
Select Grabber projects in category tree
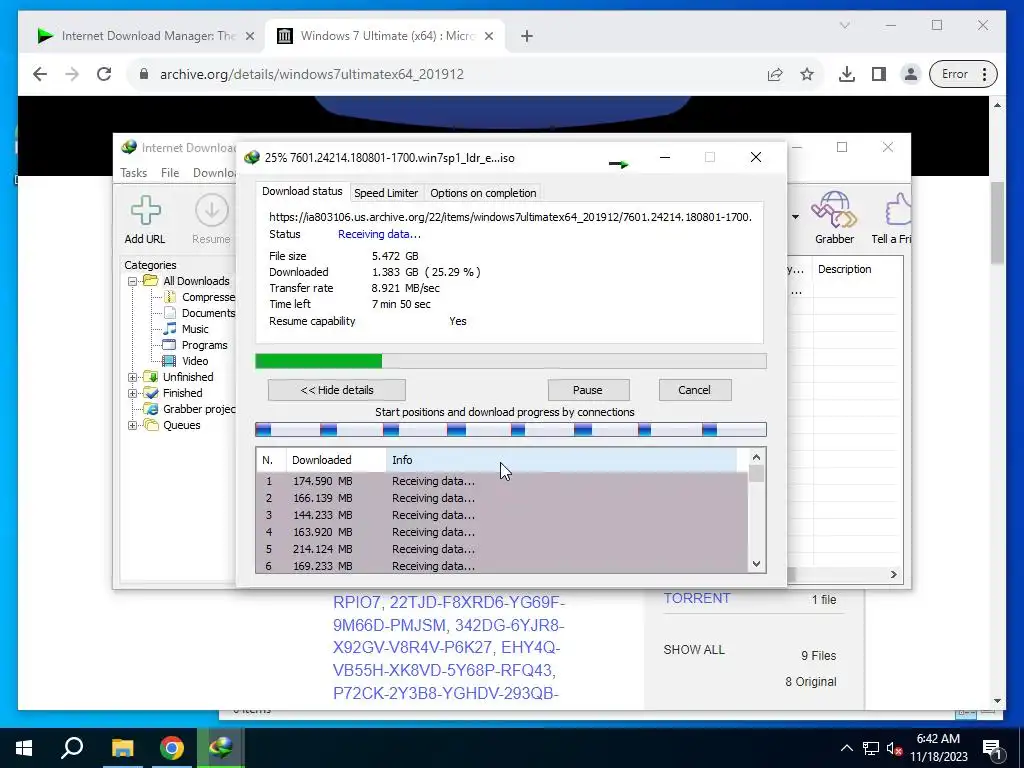(x=199, y=409)
